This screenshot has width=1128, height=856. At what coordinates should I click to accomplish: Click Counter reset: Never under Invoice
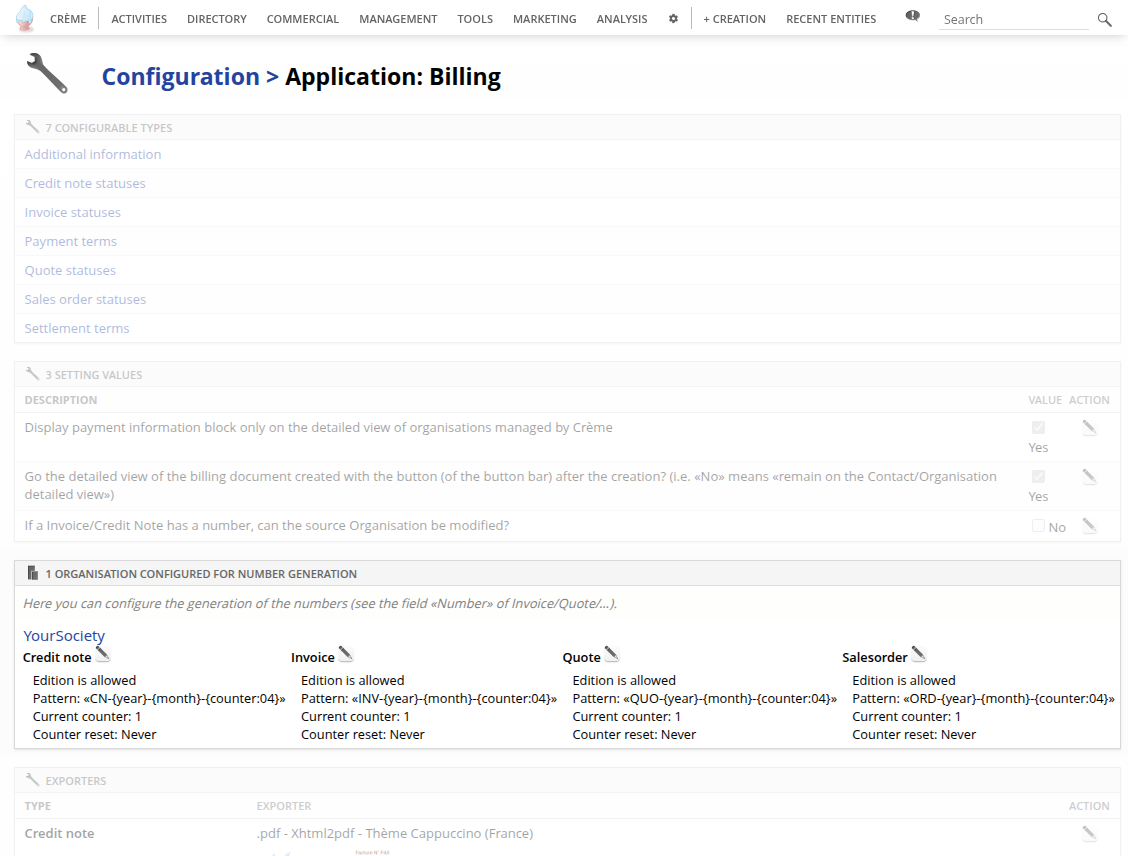[x=363, y=734]
